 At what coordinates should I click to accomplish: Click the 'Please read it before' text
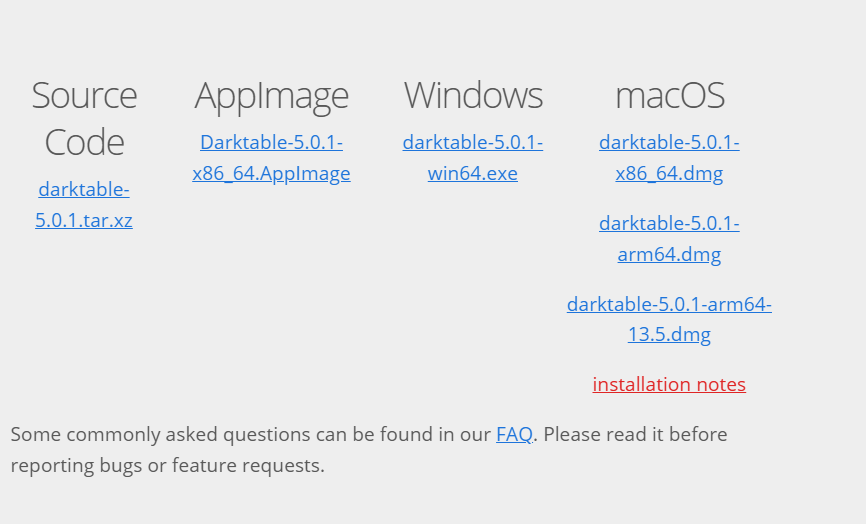pos(635,434)
